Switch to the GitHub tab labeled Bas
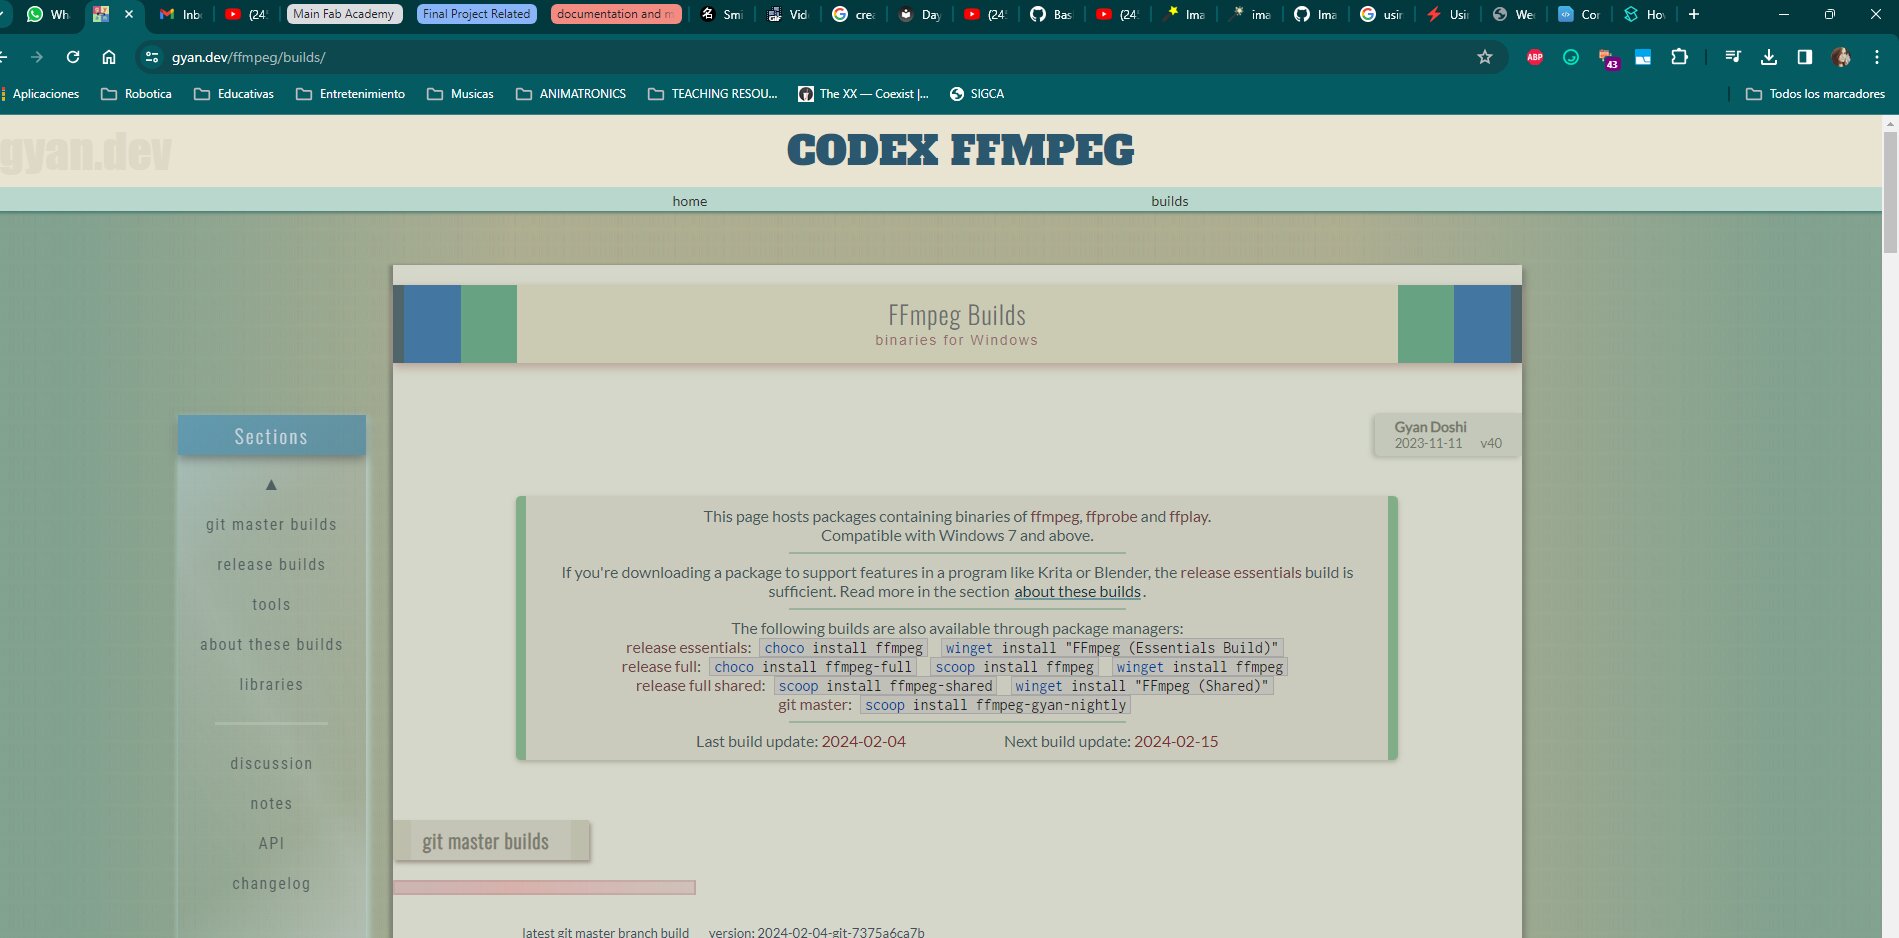 click(1051, 14)
